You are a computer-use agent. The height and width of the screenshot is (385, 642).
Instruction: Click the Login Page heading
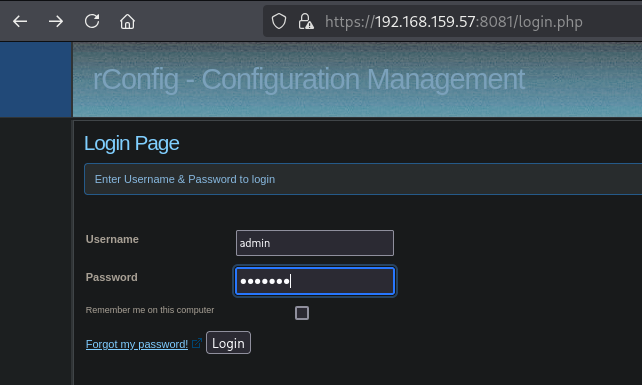click(x=132, y=143)
